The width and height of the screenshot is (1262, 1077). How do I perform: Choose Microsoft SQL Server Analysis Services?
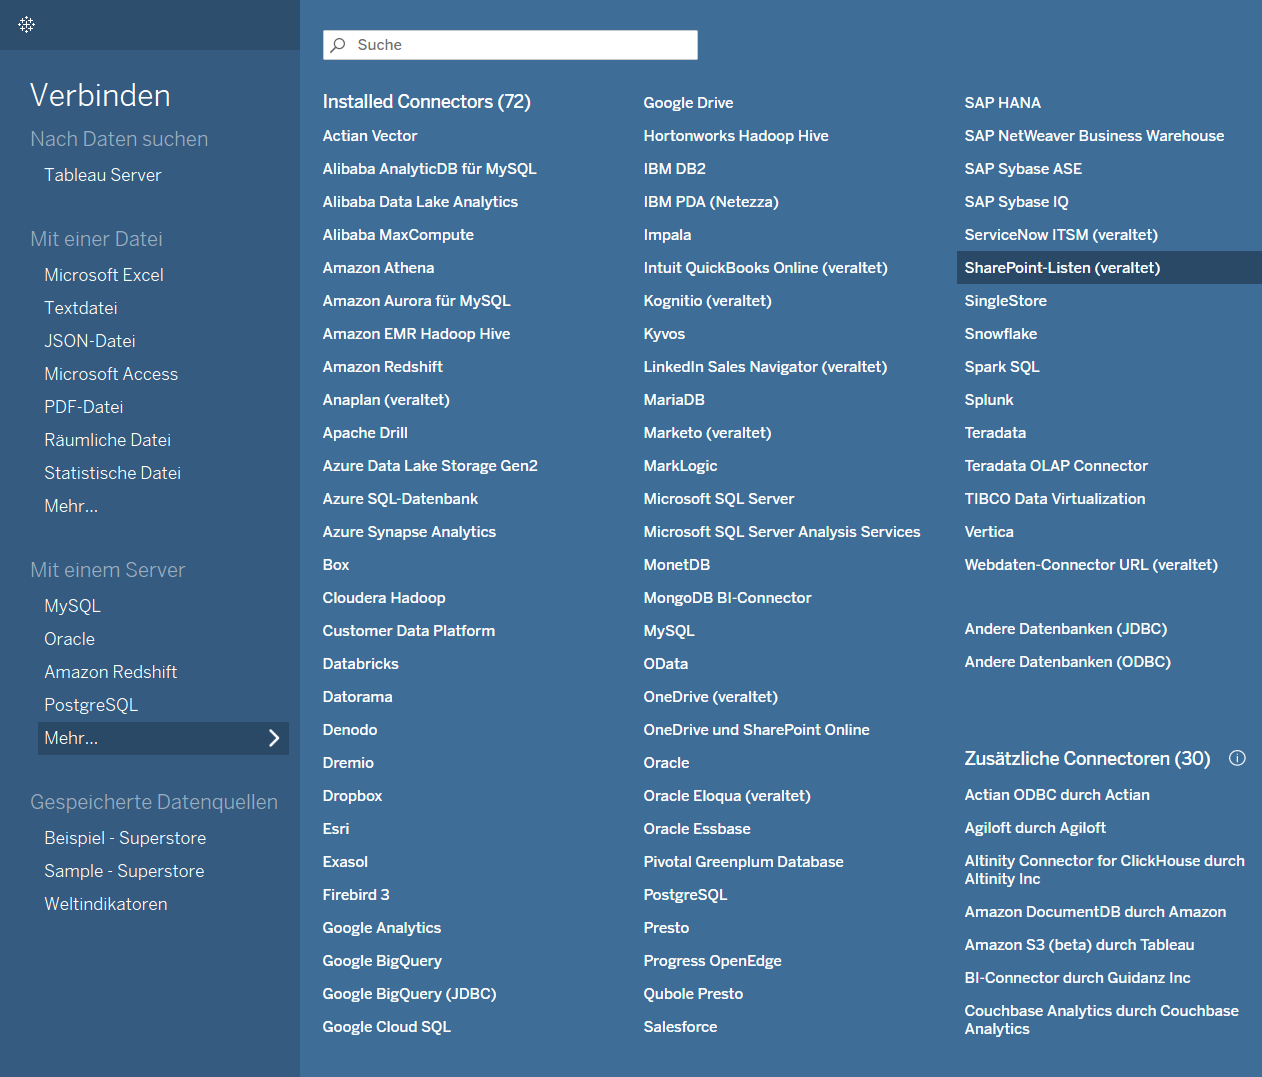tap(782, 532)
